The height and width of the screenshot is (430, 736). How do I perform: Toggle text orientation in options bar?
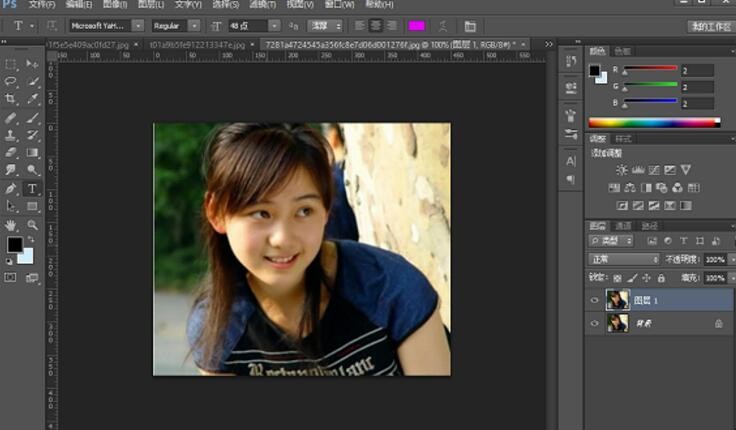(x=52, y=26)
